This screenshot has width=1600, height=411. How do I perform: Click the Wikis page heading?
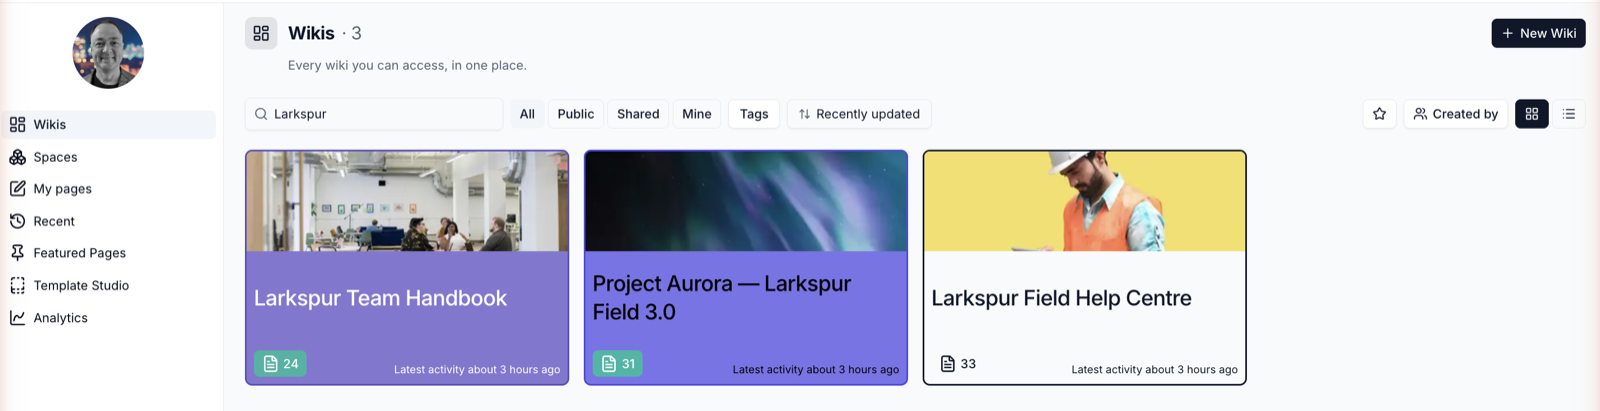(x=311, y=33)
